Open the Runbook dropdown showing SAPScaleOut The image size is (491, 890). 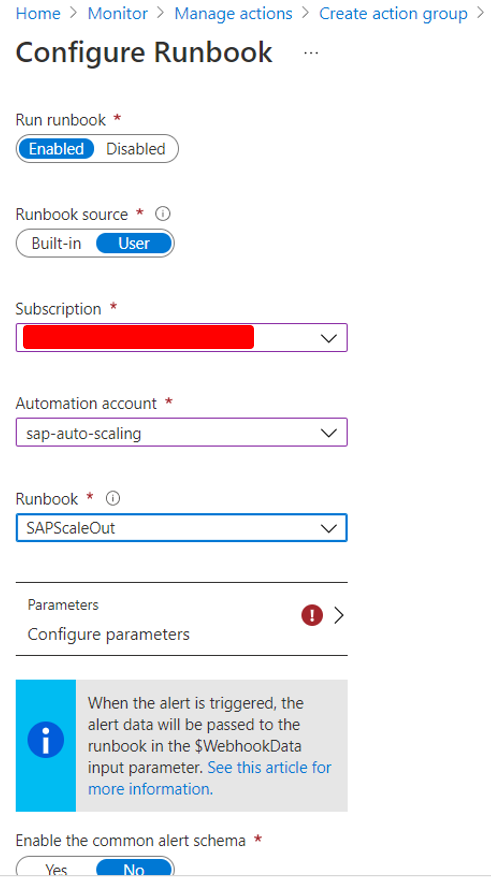[x=182, y=528]
